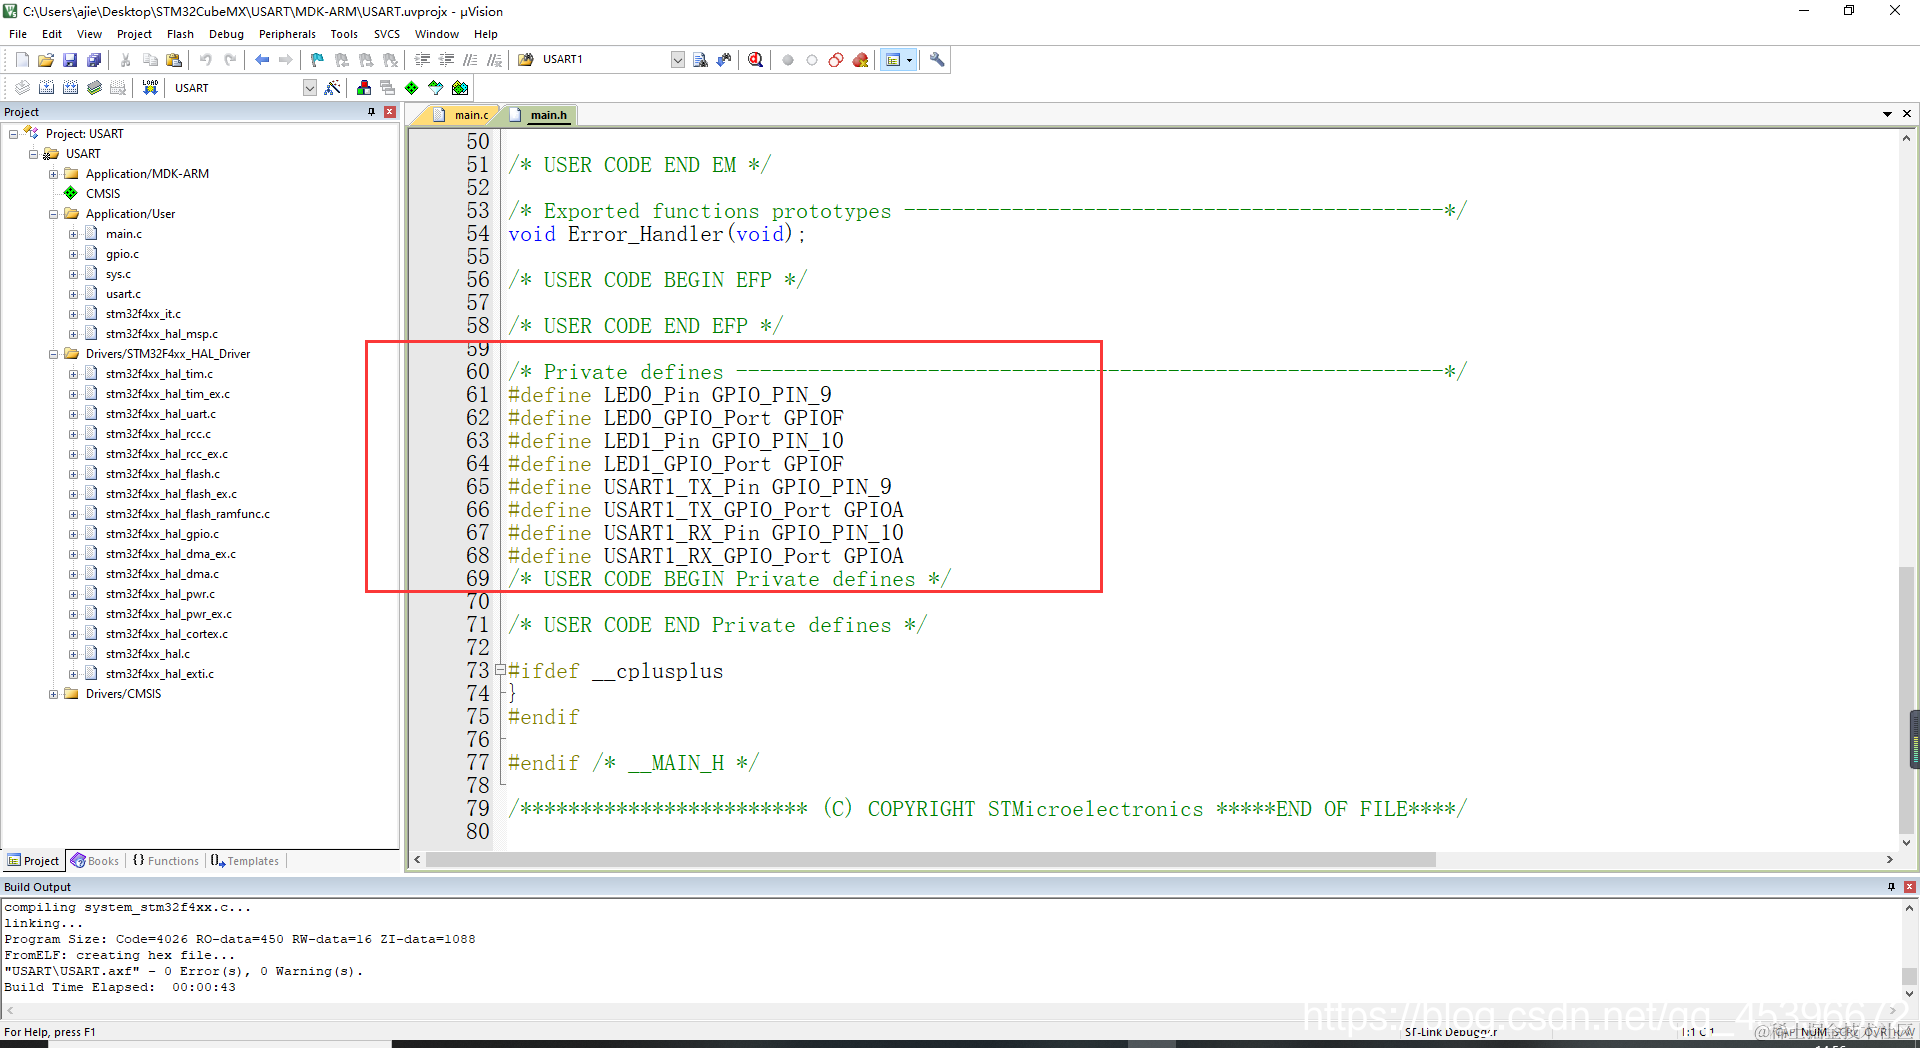
Task: Open Configuration with the wrench icon
Action: (937, 60)
